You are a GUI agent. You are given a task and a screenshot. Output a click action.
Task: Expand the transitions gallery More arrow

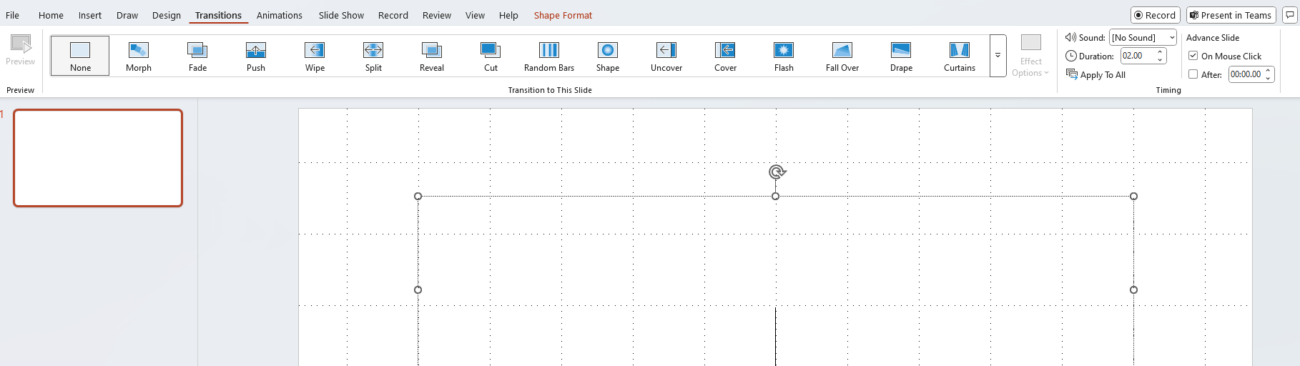pyautogui.click(x=997, y=56)
